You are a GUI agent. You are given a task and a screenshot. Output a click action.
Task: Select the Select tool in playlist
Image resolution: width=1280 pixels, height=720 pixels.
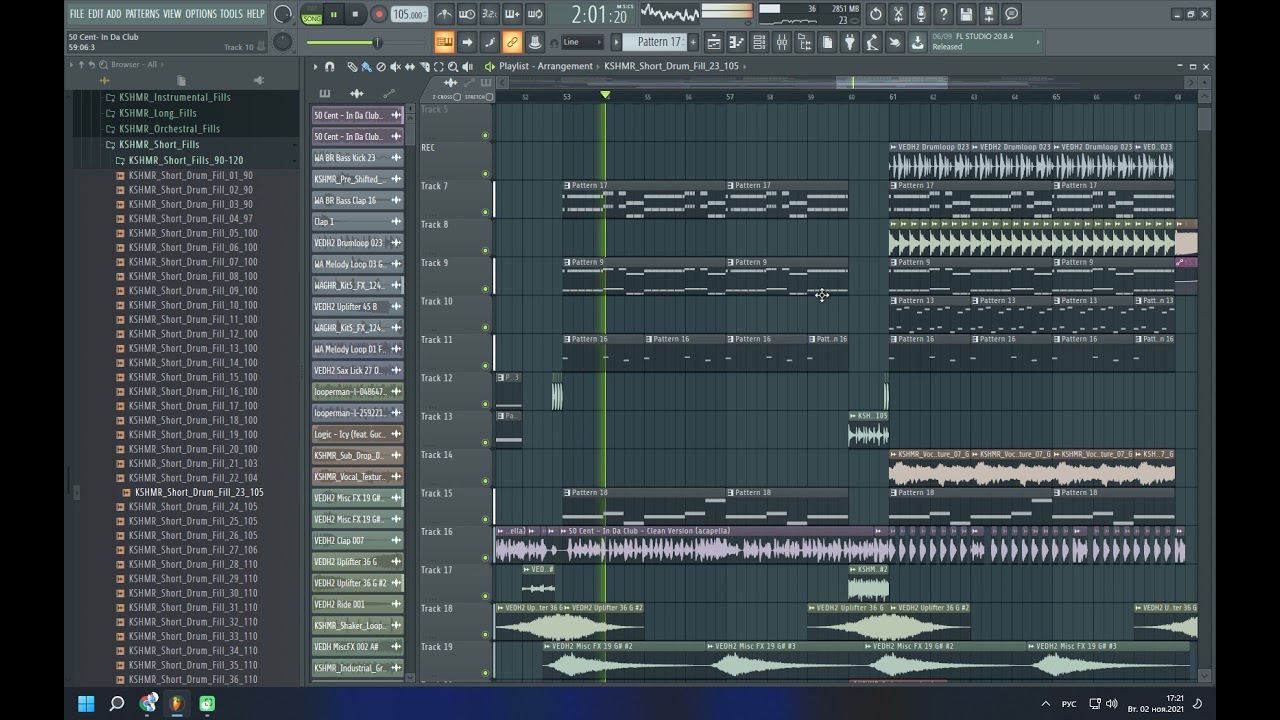click(x=439, y=67)
